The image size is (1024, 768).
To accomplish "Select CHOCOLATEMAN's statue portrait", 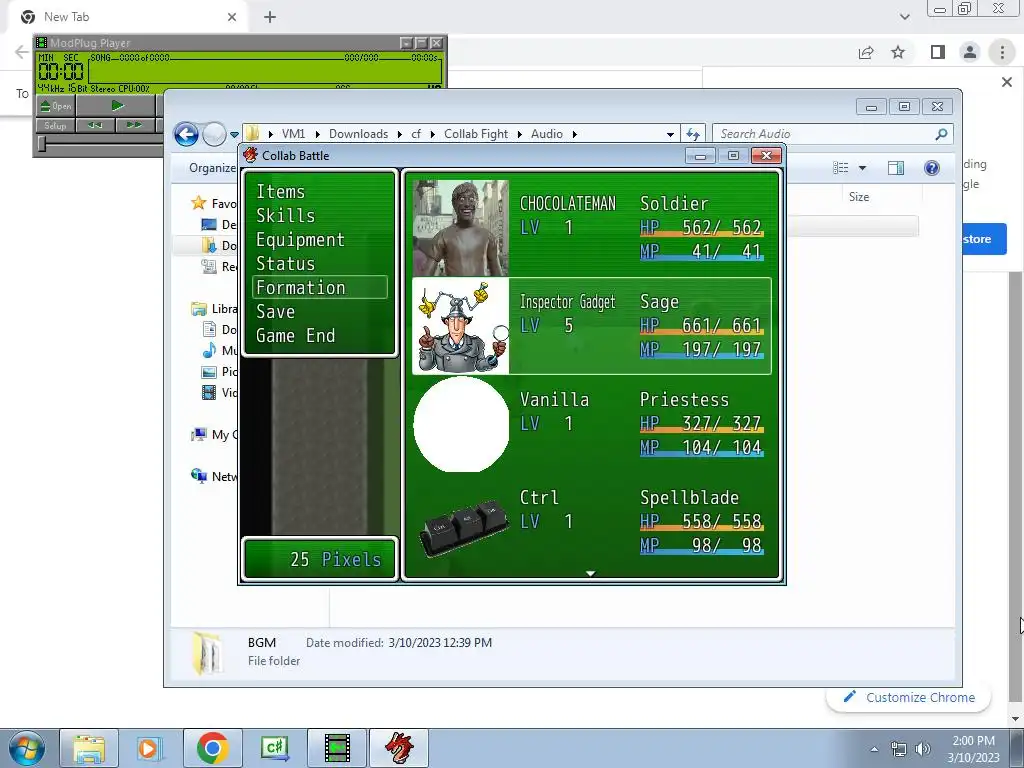I will pos(461,227).
